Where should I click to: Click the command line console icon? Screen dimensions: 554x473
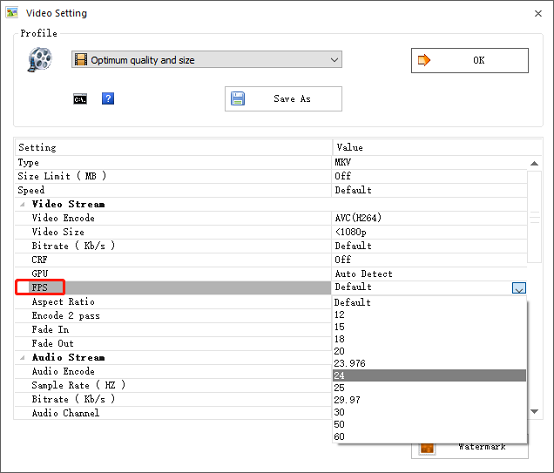pos(80,99)
